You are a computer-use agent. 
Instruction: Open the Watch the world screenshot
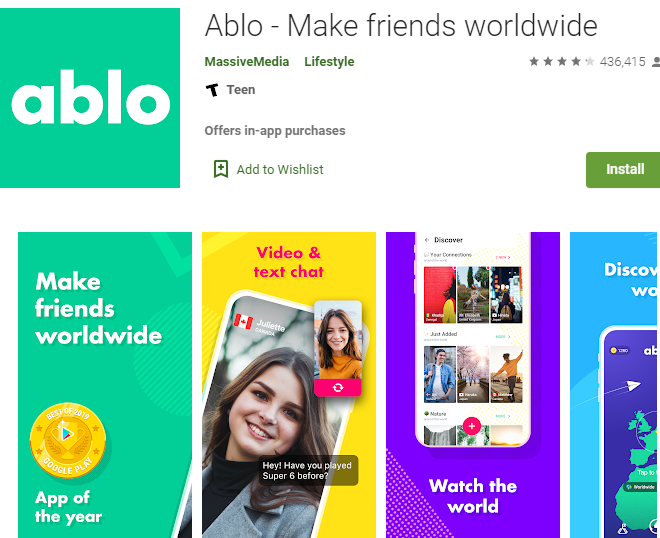click(x=473, y=385)
